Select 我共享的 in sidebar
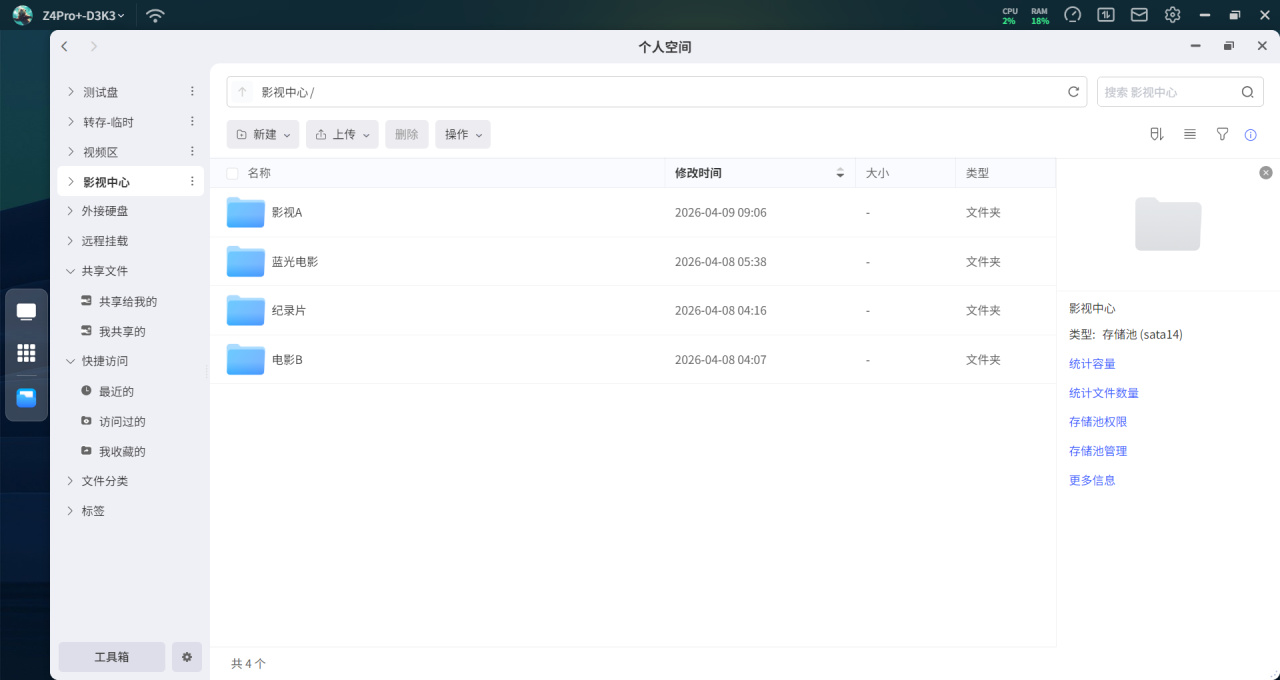 point(122,331)
